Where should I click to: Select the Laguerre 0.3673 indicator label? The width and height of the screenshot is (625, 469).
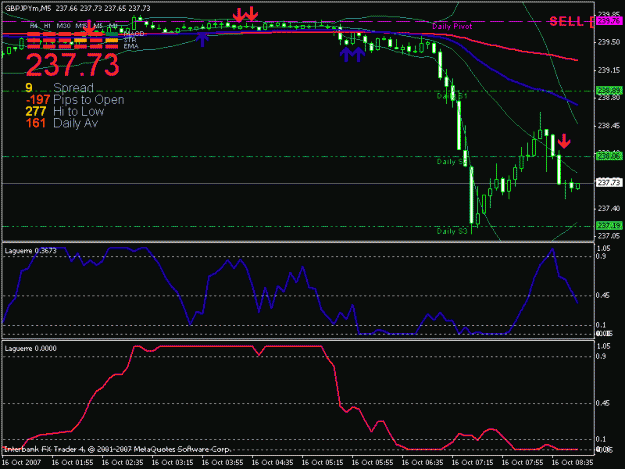click(31, 251)
